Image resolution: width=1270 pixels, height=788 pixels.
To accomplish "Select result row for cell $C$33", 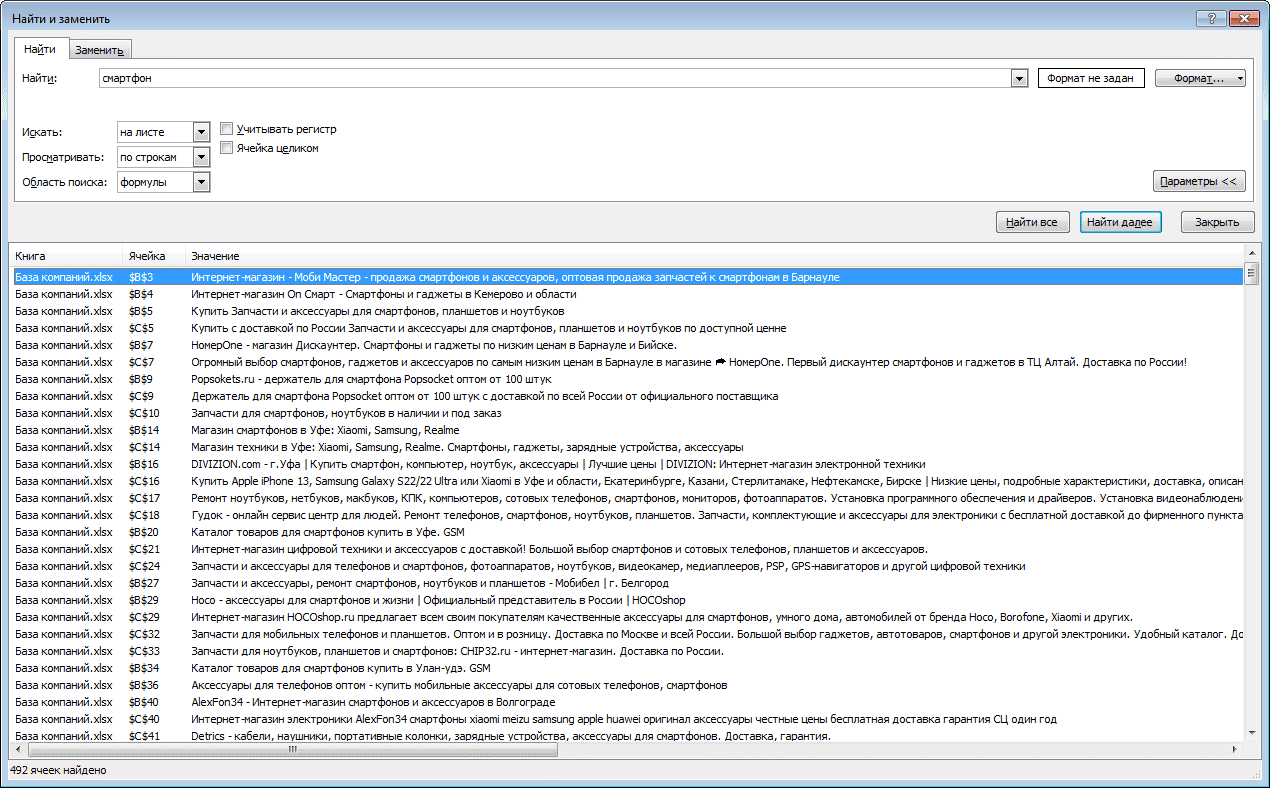I will pyautogui.click(x=627, y=651).
